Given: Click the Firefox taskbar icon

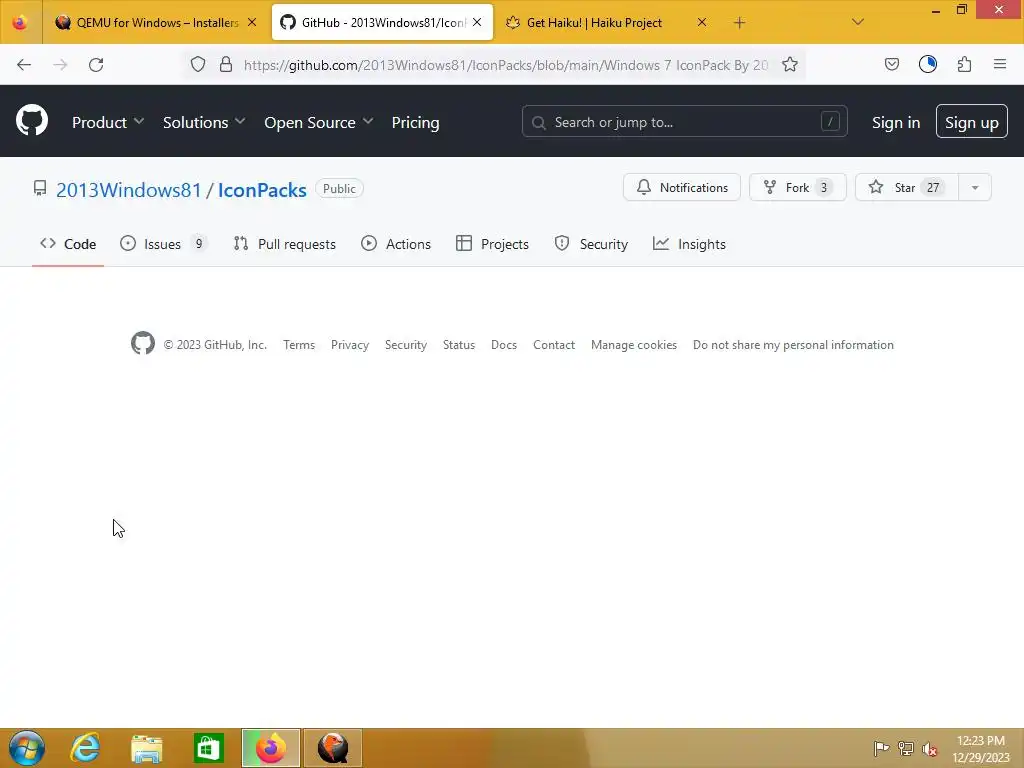Looking at the screenshot, I should pyautogui.click(x=271, y=748).
